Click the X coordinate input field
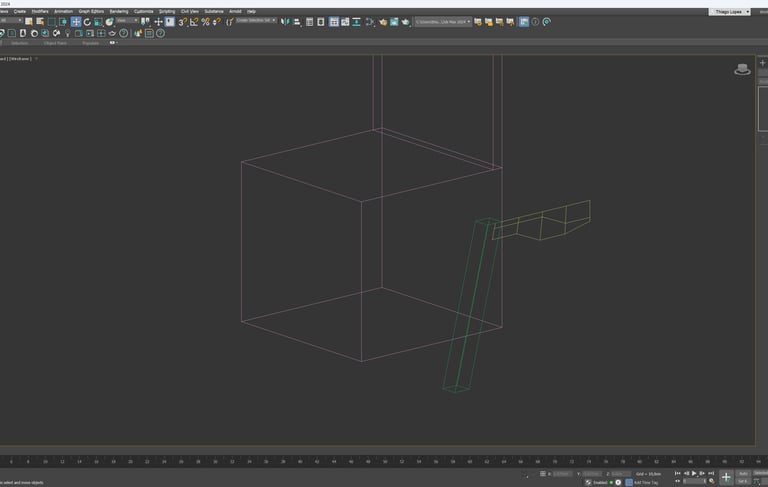 pos(561,473)
